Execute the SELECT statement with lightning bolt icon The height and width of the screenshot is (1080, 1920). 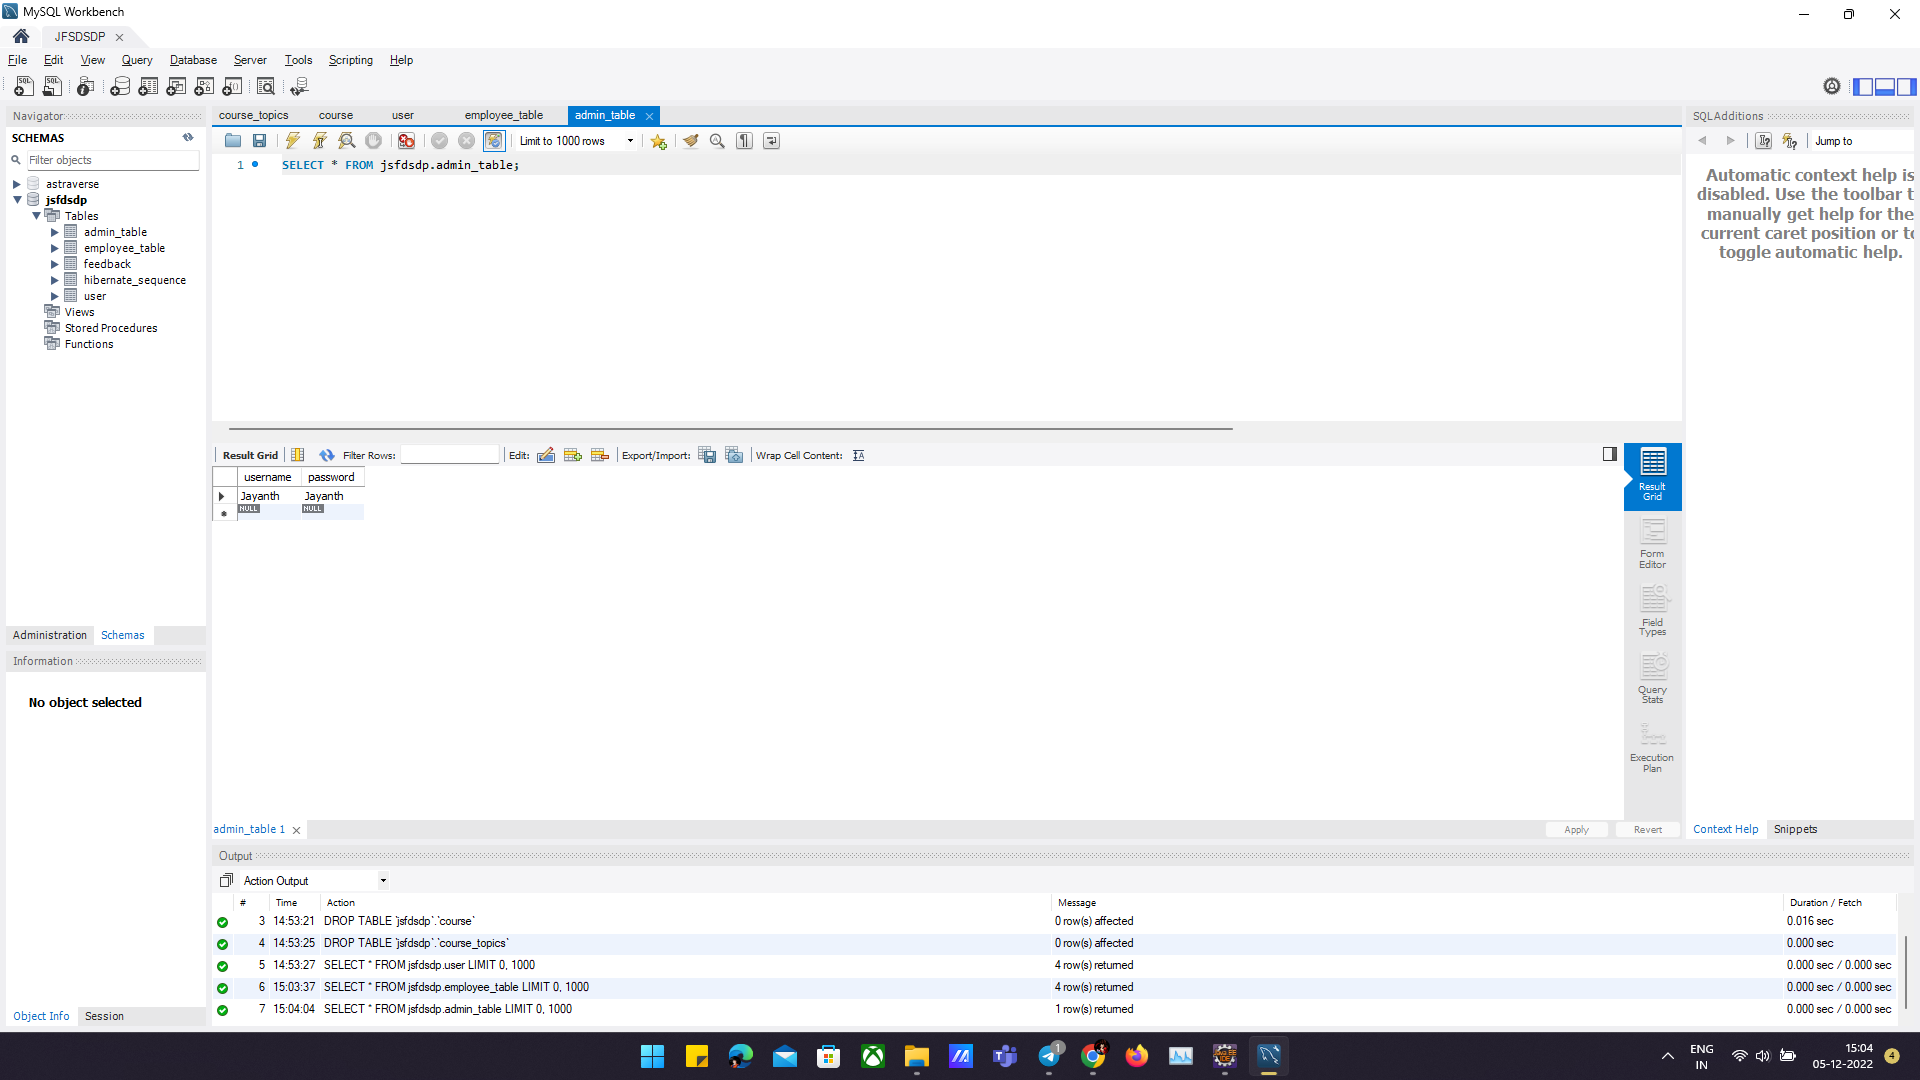coord(291,141)
